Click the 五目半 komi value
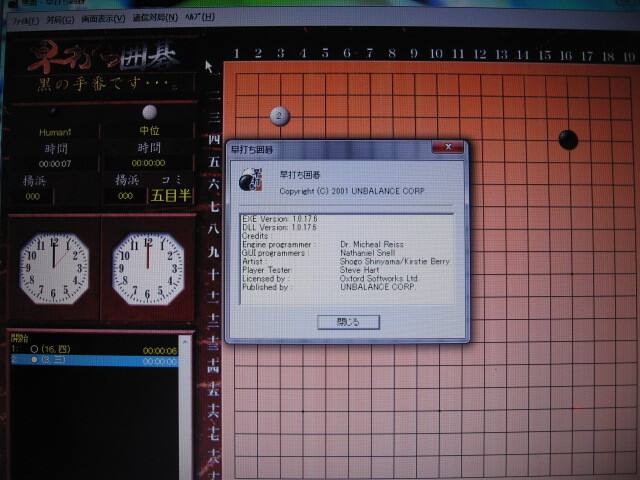The width and height of the screenshot is (640, 480). pos(171,195)
